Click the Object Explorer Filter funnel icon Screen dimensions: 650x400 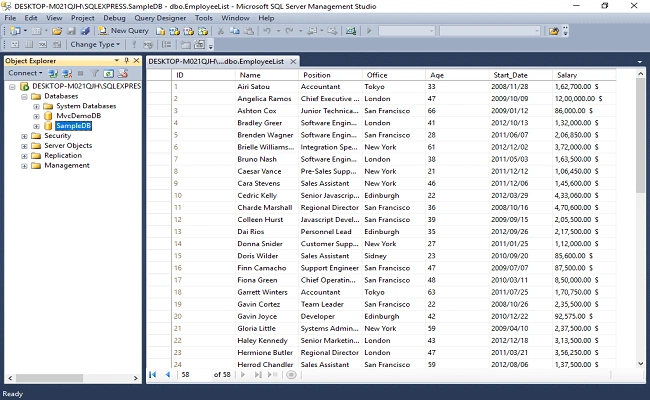pos(95,73)
